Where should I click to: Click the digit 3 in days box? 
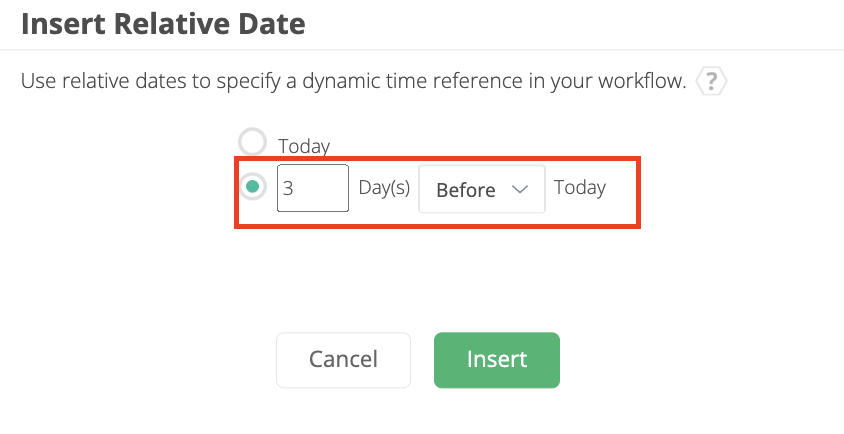288,189
